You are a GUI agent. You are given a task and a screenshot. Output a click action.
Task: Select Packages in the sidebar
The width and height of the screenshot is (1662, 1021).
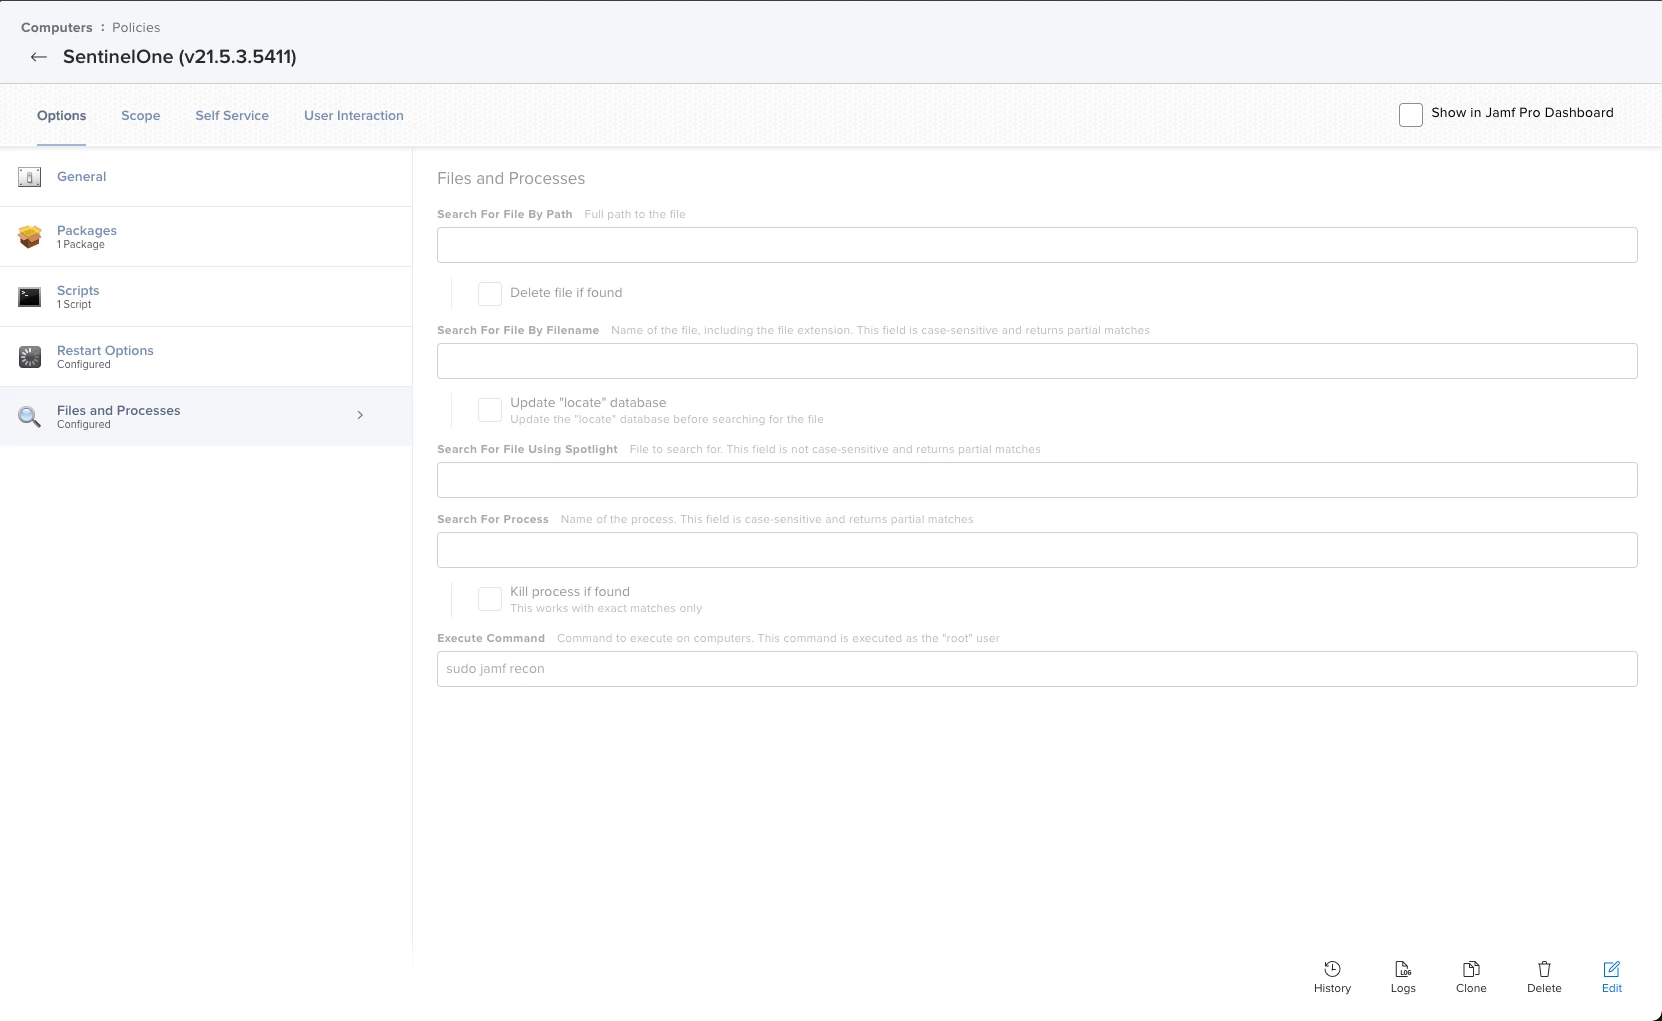pyautogui.click(x=206, y=237)
